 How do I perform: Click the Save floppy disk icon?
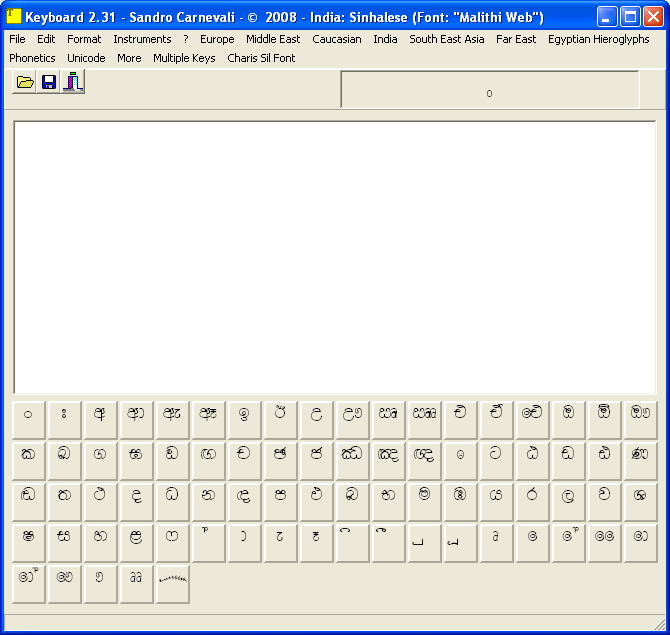49,82
